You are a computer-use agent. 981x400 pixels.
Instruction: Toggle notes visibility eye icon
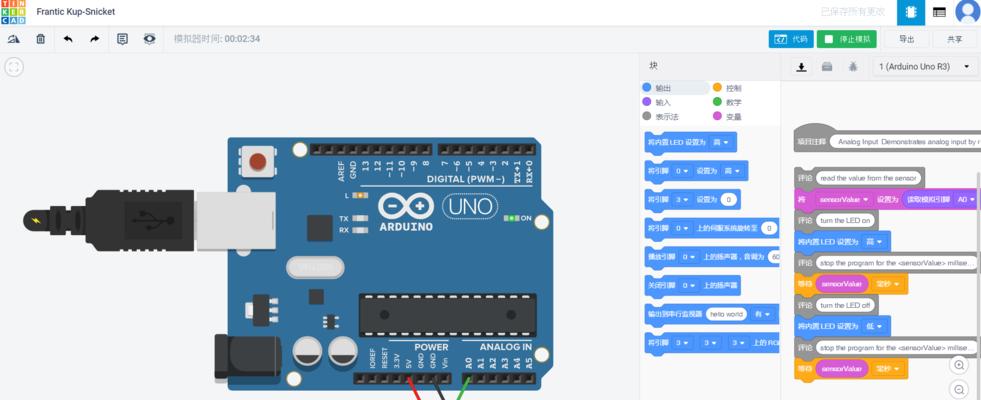pos(149,39)
